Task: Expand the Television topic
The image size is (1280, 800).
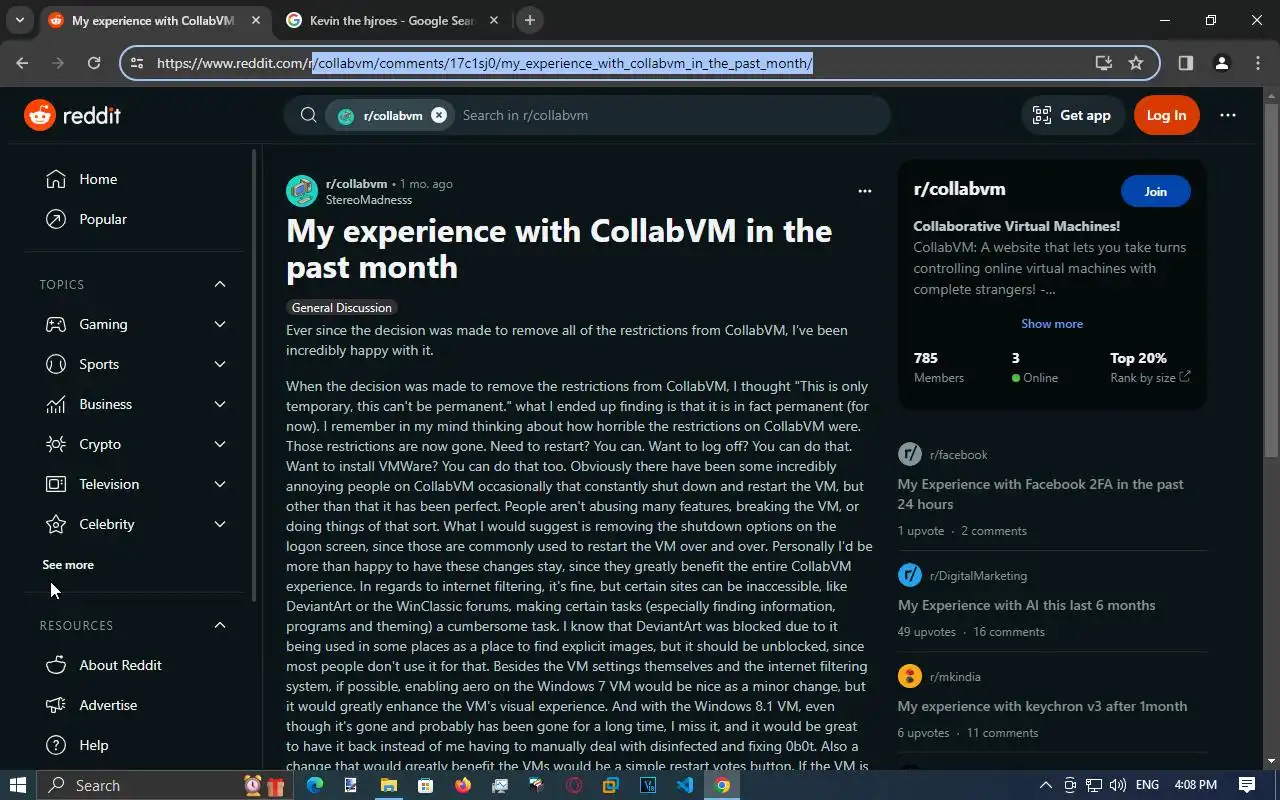Action: click(220, 484)
